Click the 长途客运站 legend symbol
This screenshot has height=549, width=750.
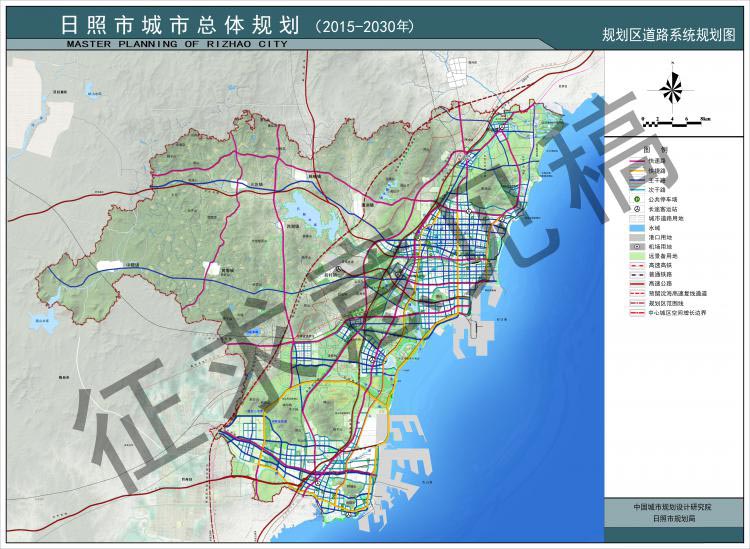[x=636, y=210]
